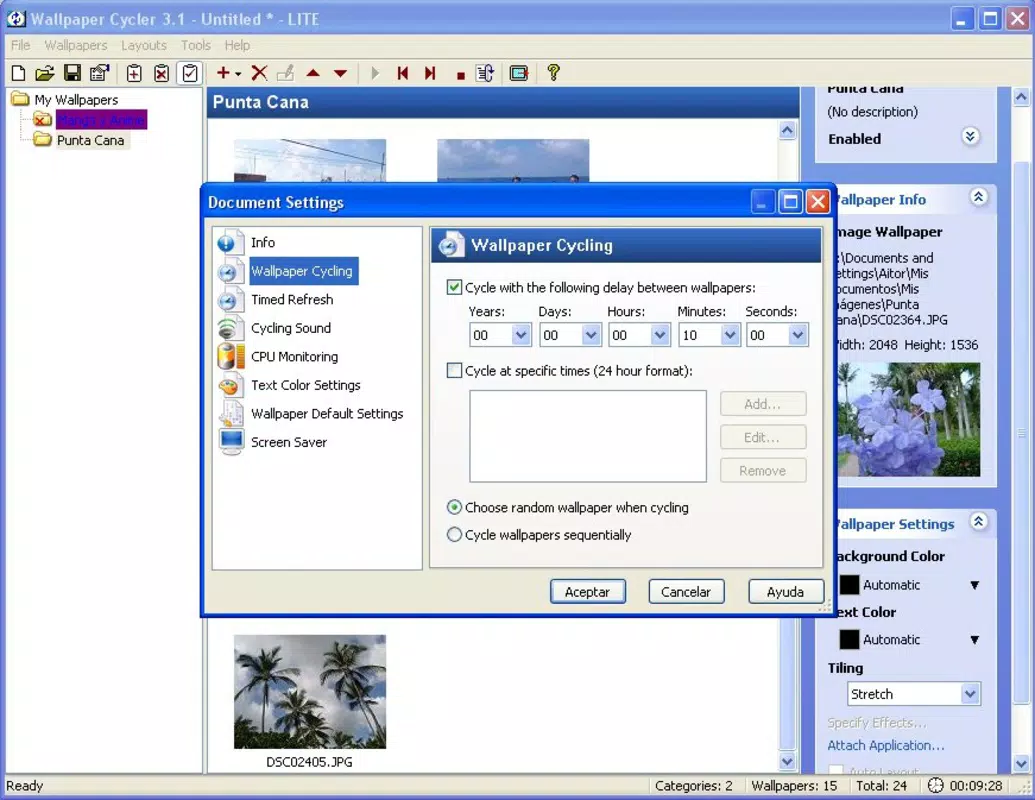Open the dropdown arrow next to the red plus
The height and width of the screenshot is (800, 1035).
(x=238, y=74)
